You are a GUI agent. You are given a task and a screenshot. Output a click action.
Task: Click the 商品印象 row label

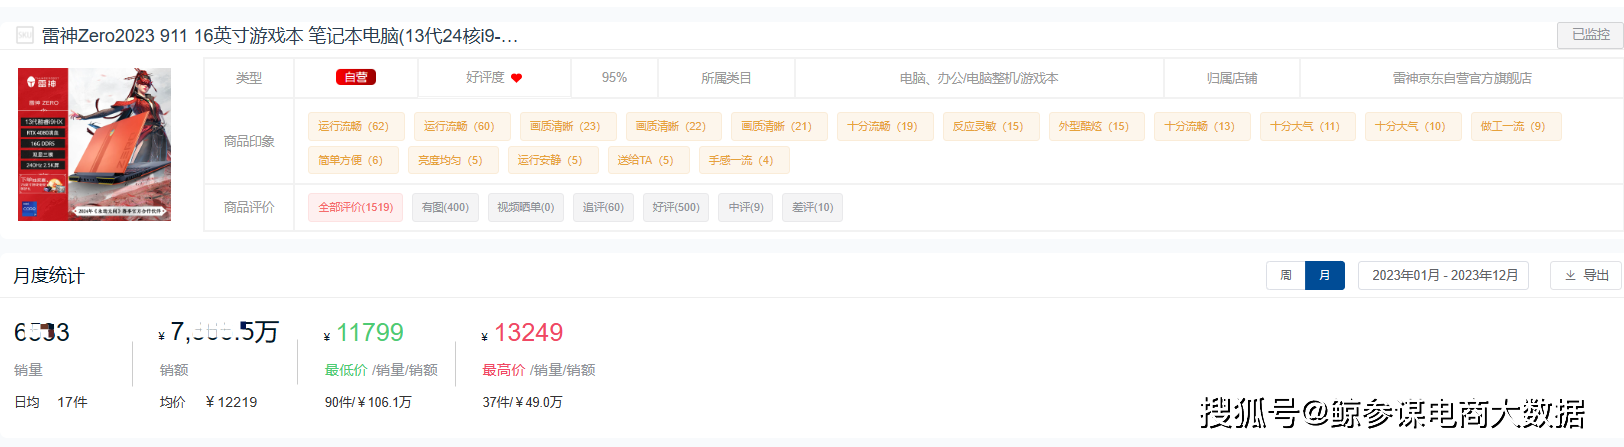click(249, 141)
